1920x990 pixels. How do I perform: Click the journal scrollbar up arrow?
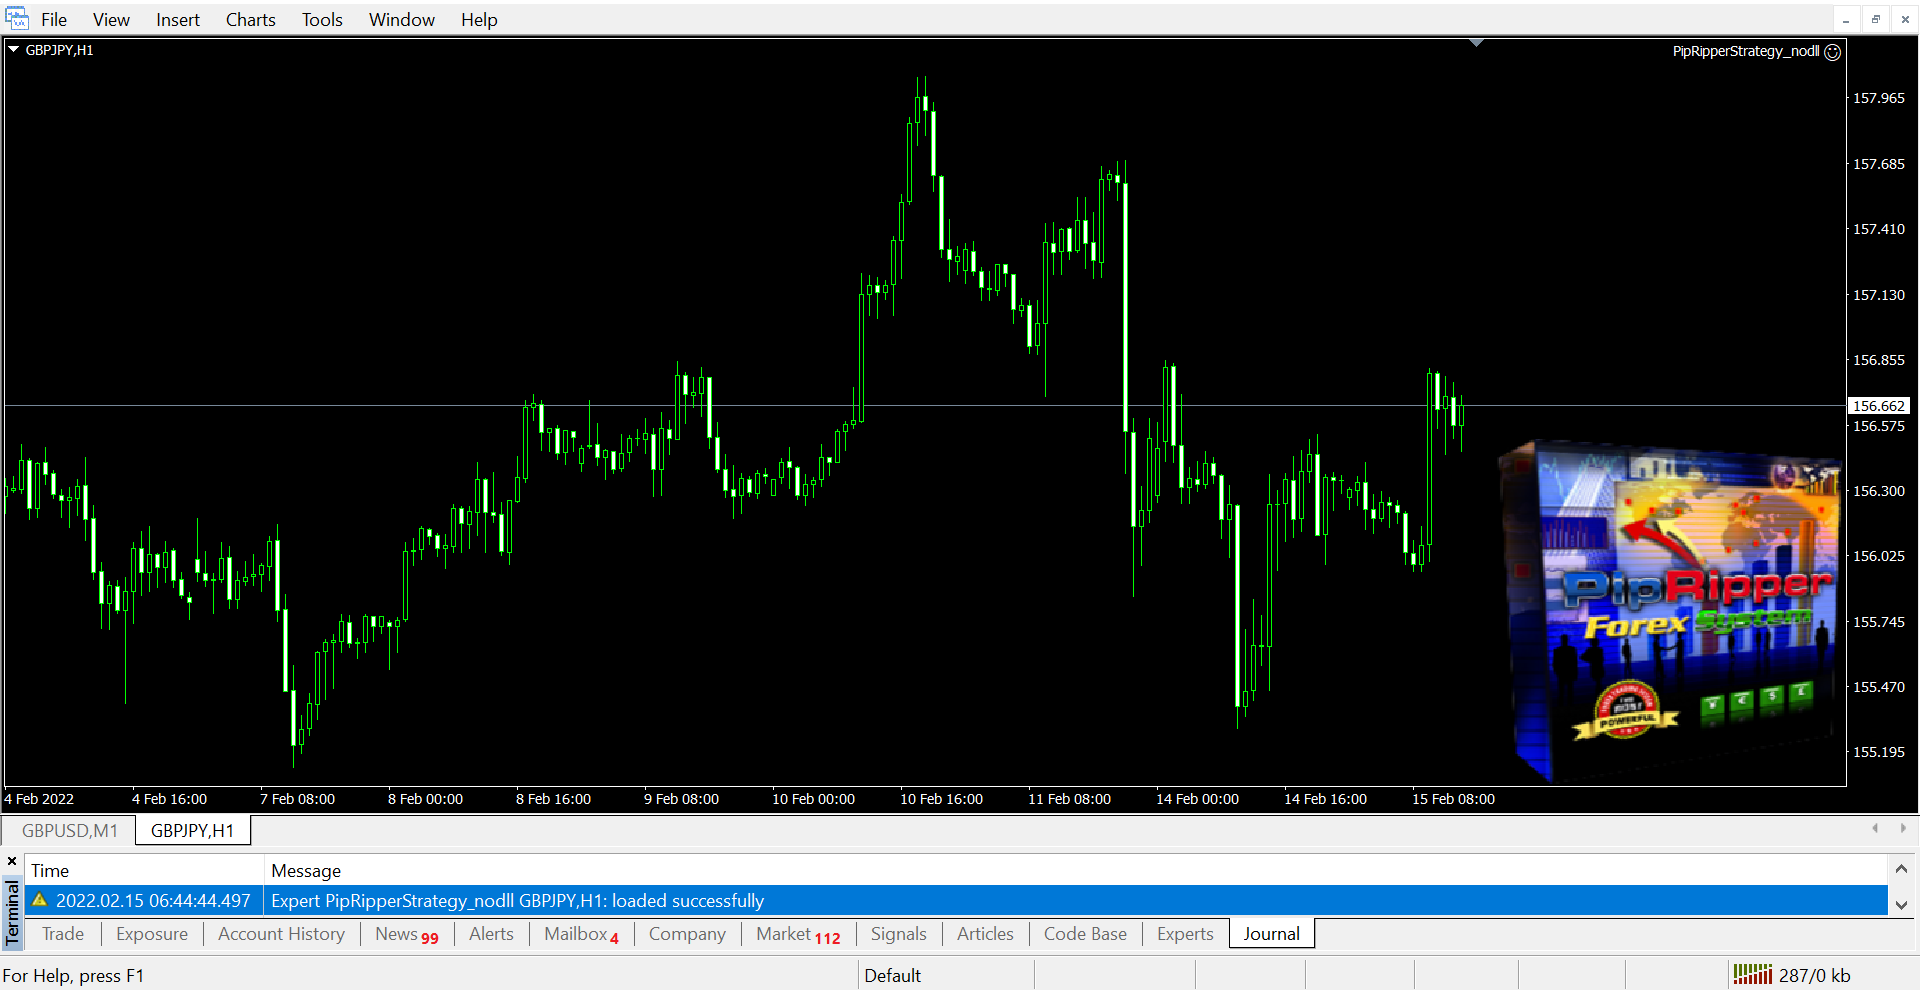[x=1901, y=869]
